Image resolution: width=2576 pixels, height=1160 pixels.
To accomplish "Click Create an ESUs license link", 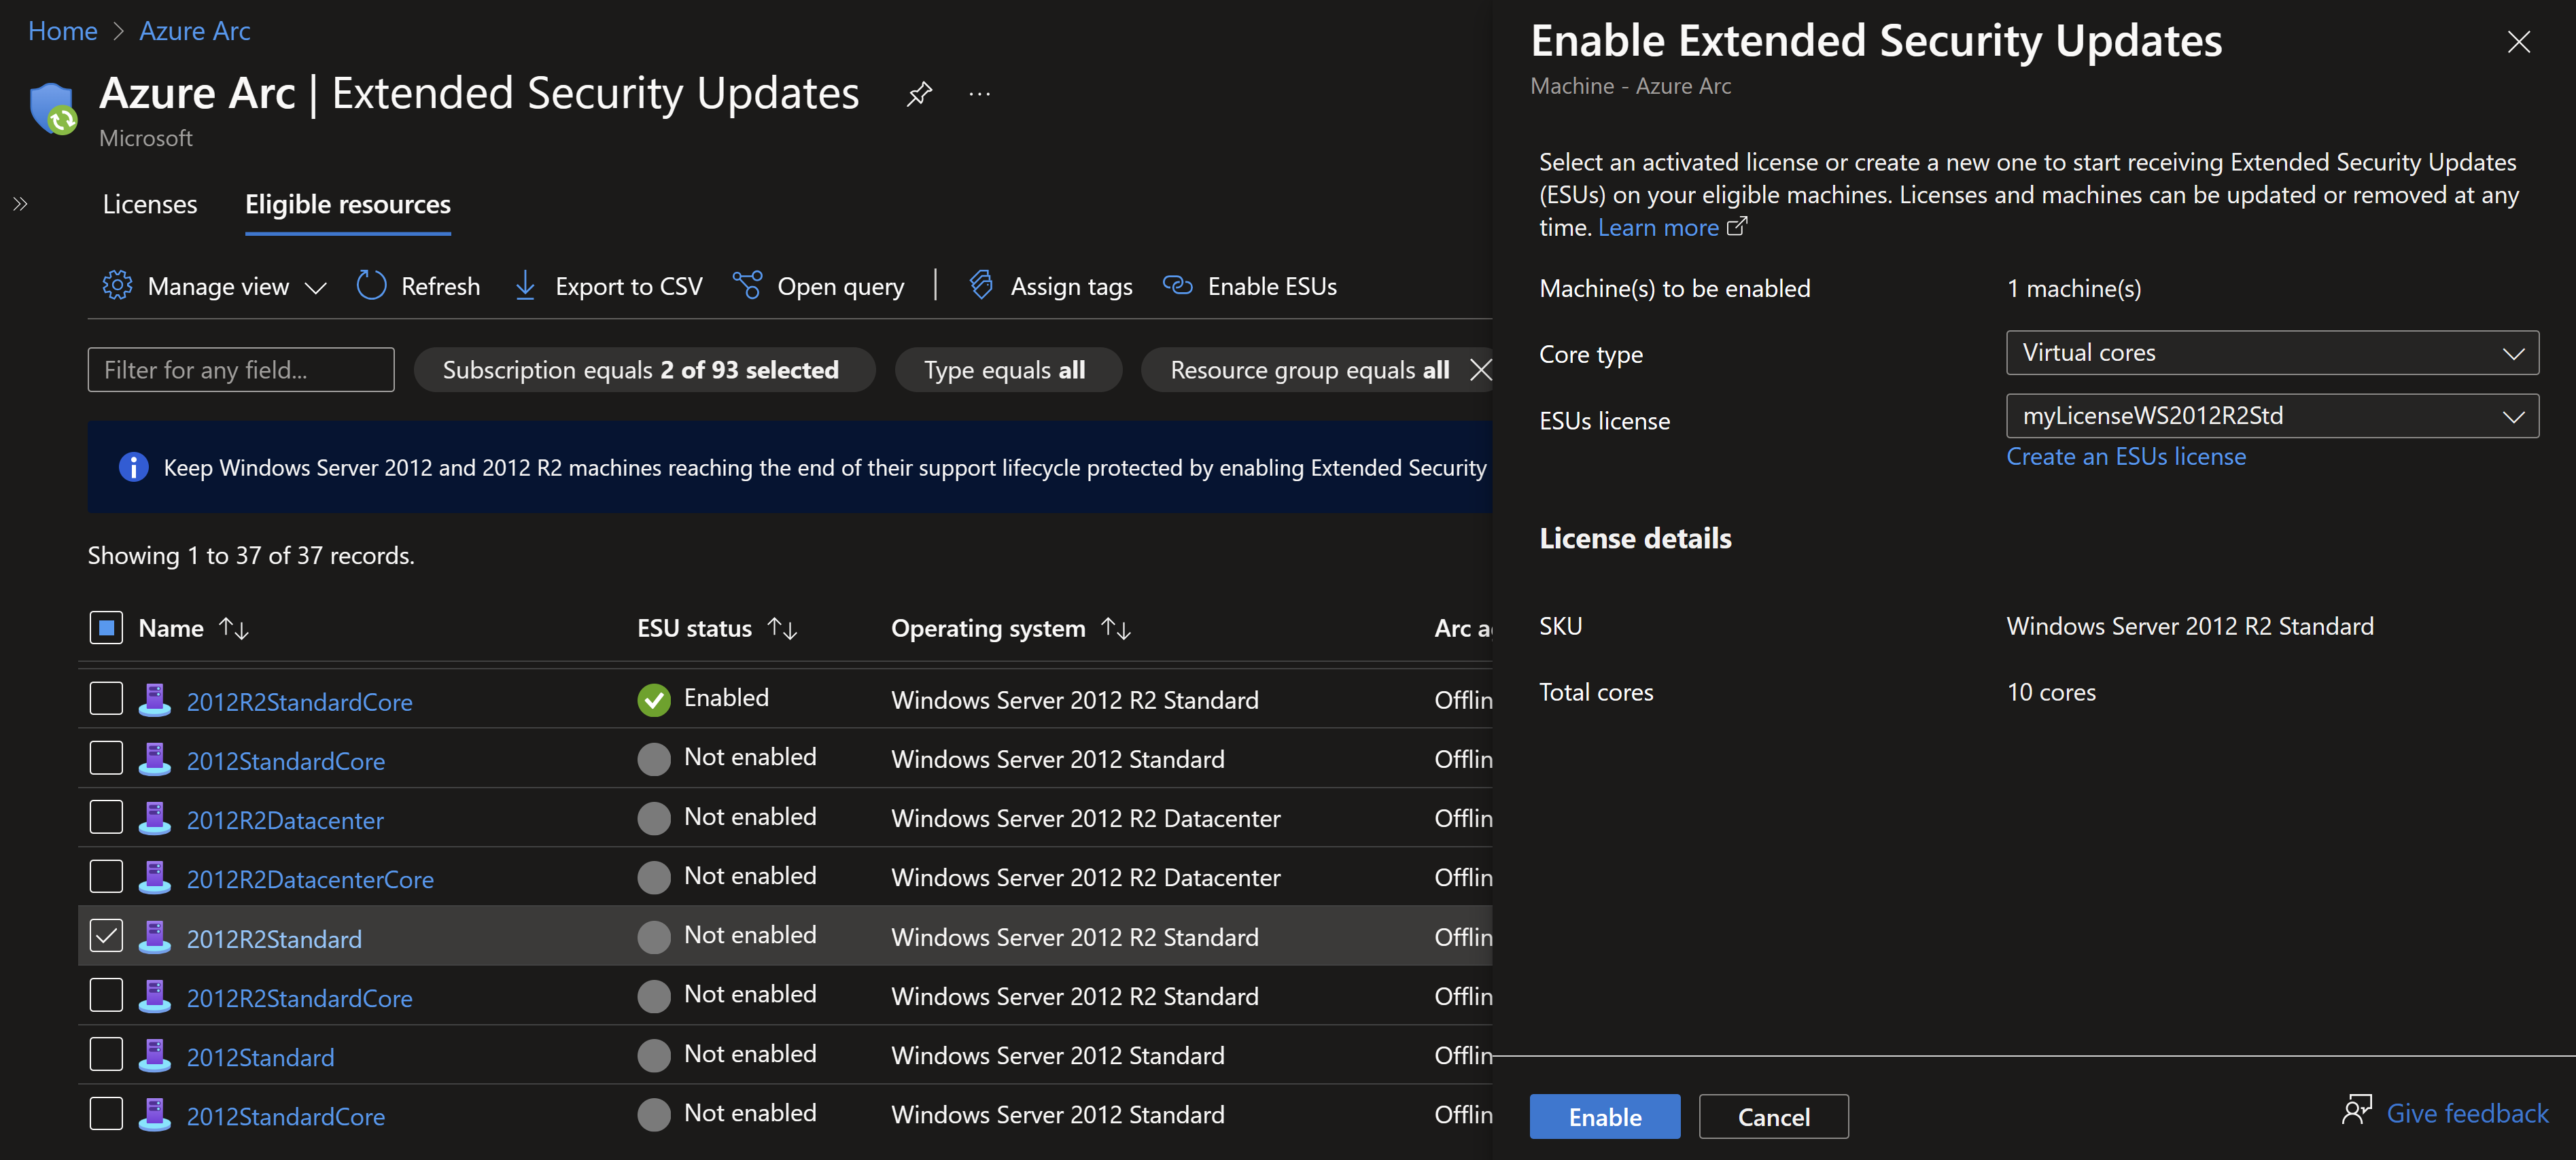I will pyautogui.click(x=2126, y=457).
